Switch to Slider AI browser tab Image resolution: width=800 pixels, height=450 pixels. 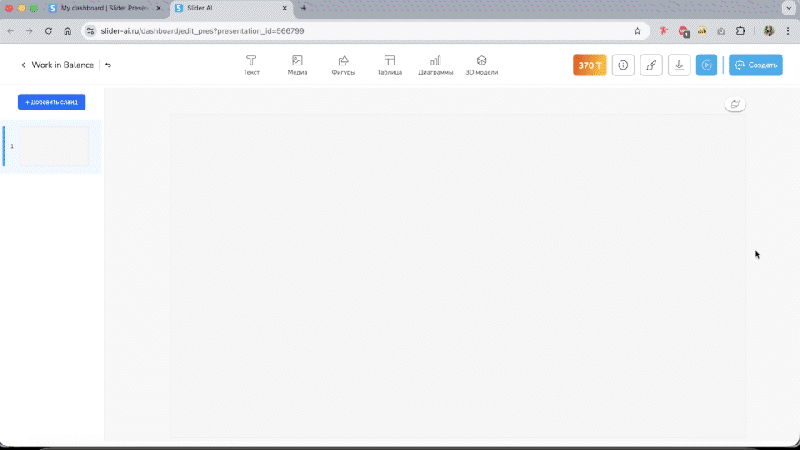[x=231, y=8]
